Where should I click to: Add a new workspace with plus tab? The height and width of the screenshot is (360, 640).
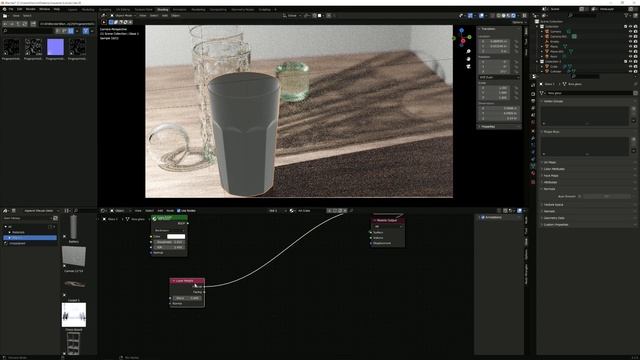(275, 9)
